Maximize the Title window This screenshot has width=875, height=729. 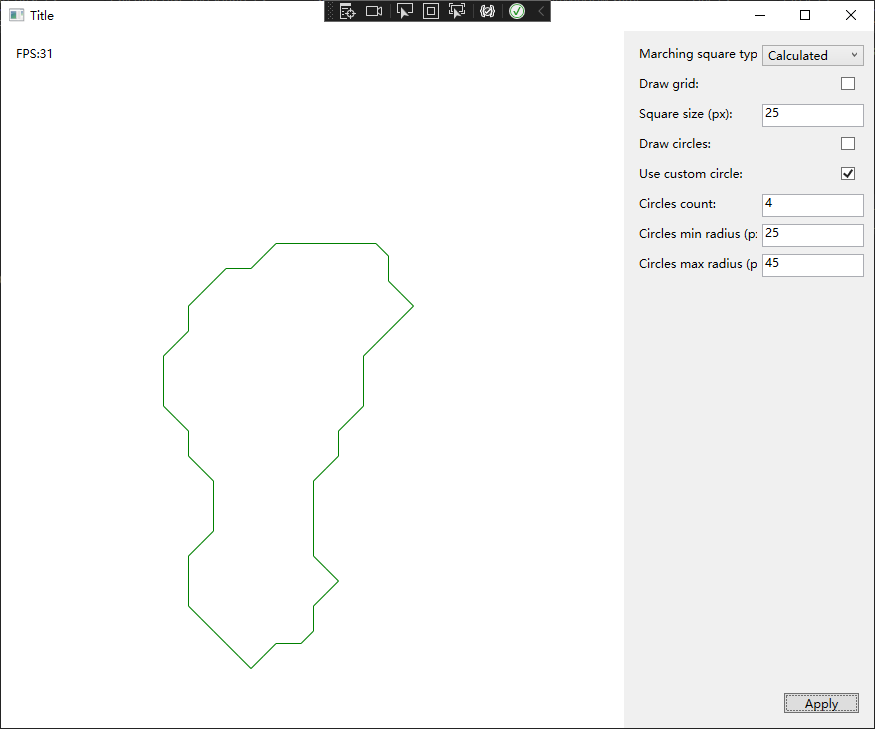[805, 15]
